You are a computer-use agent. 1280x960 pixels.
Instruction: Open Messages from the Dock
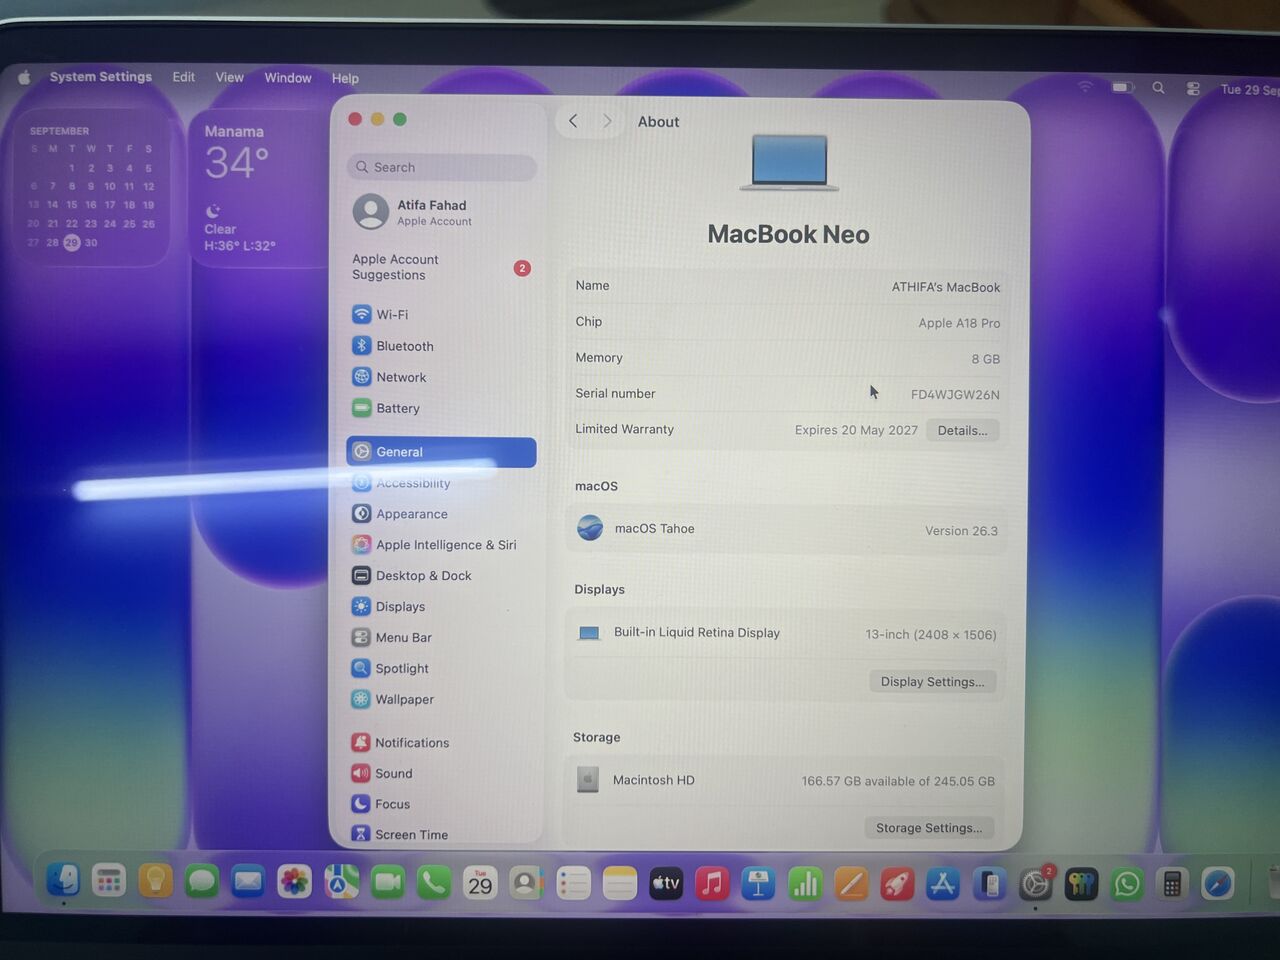click(x=201, y=882)
